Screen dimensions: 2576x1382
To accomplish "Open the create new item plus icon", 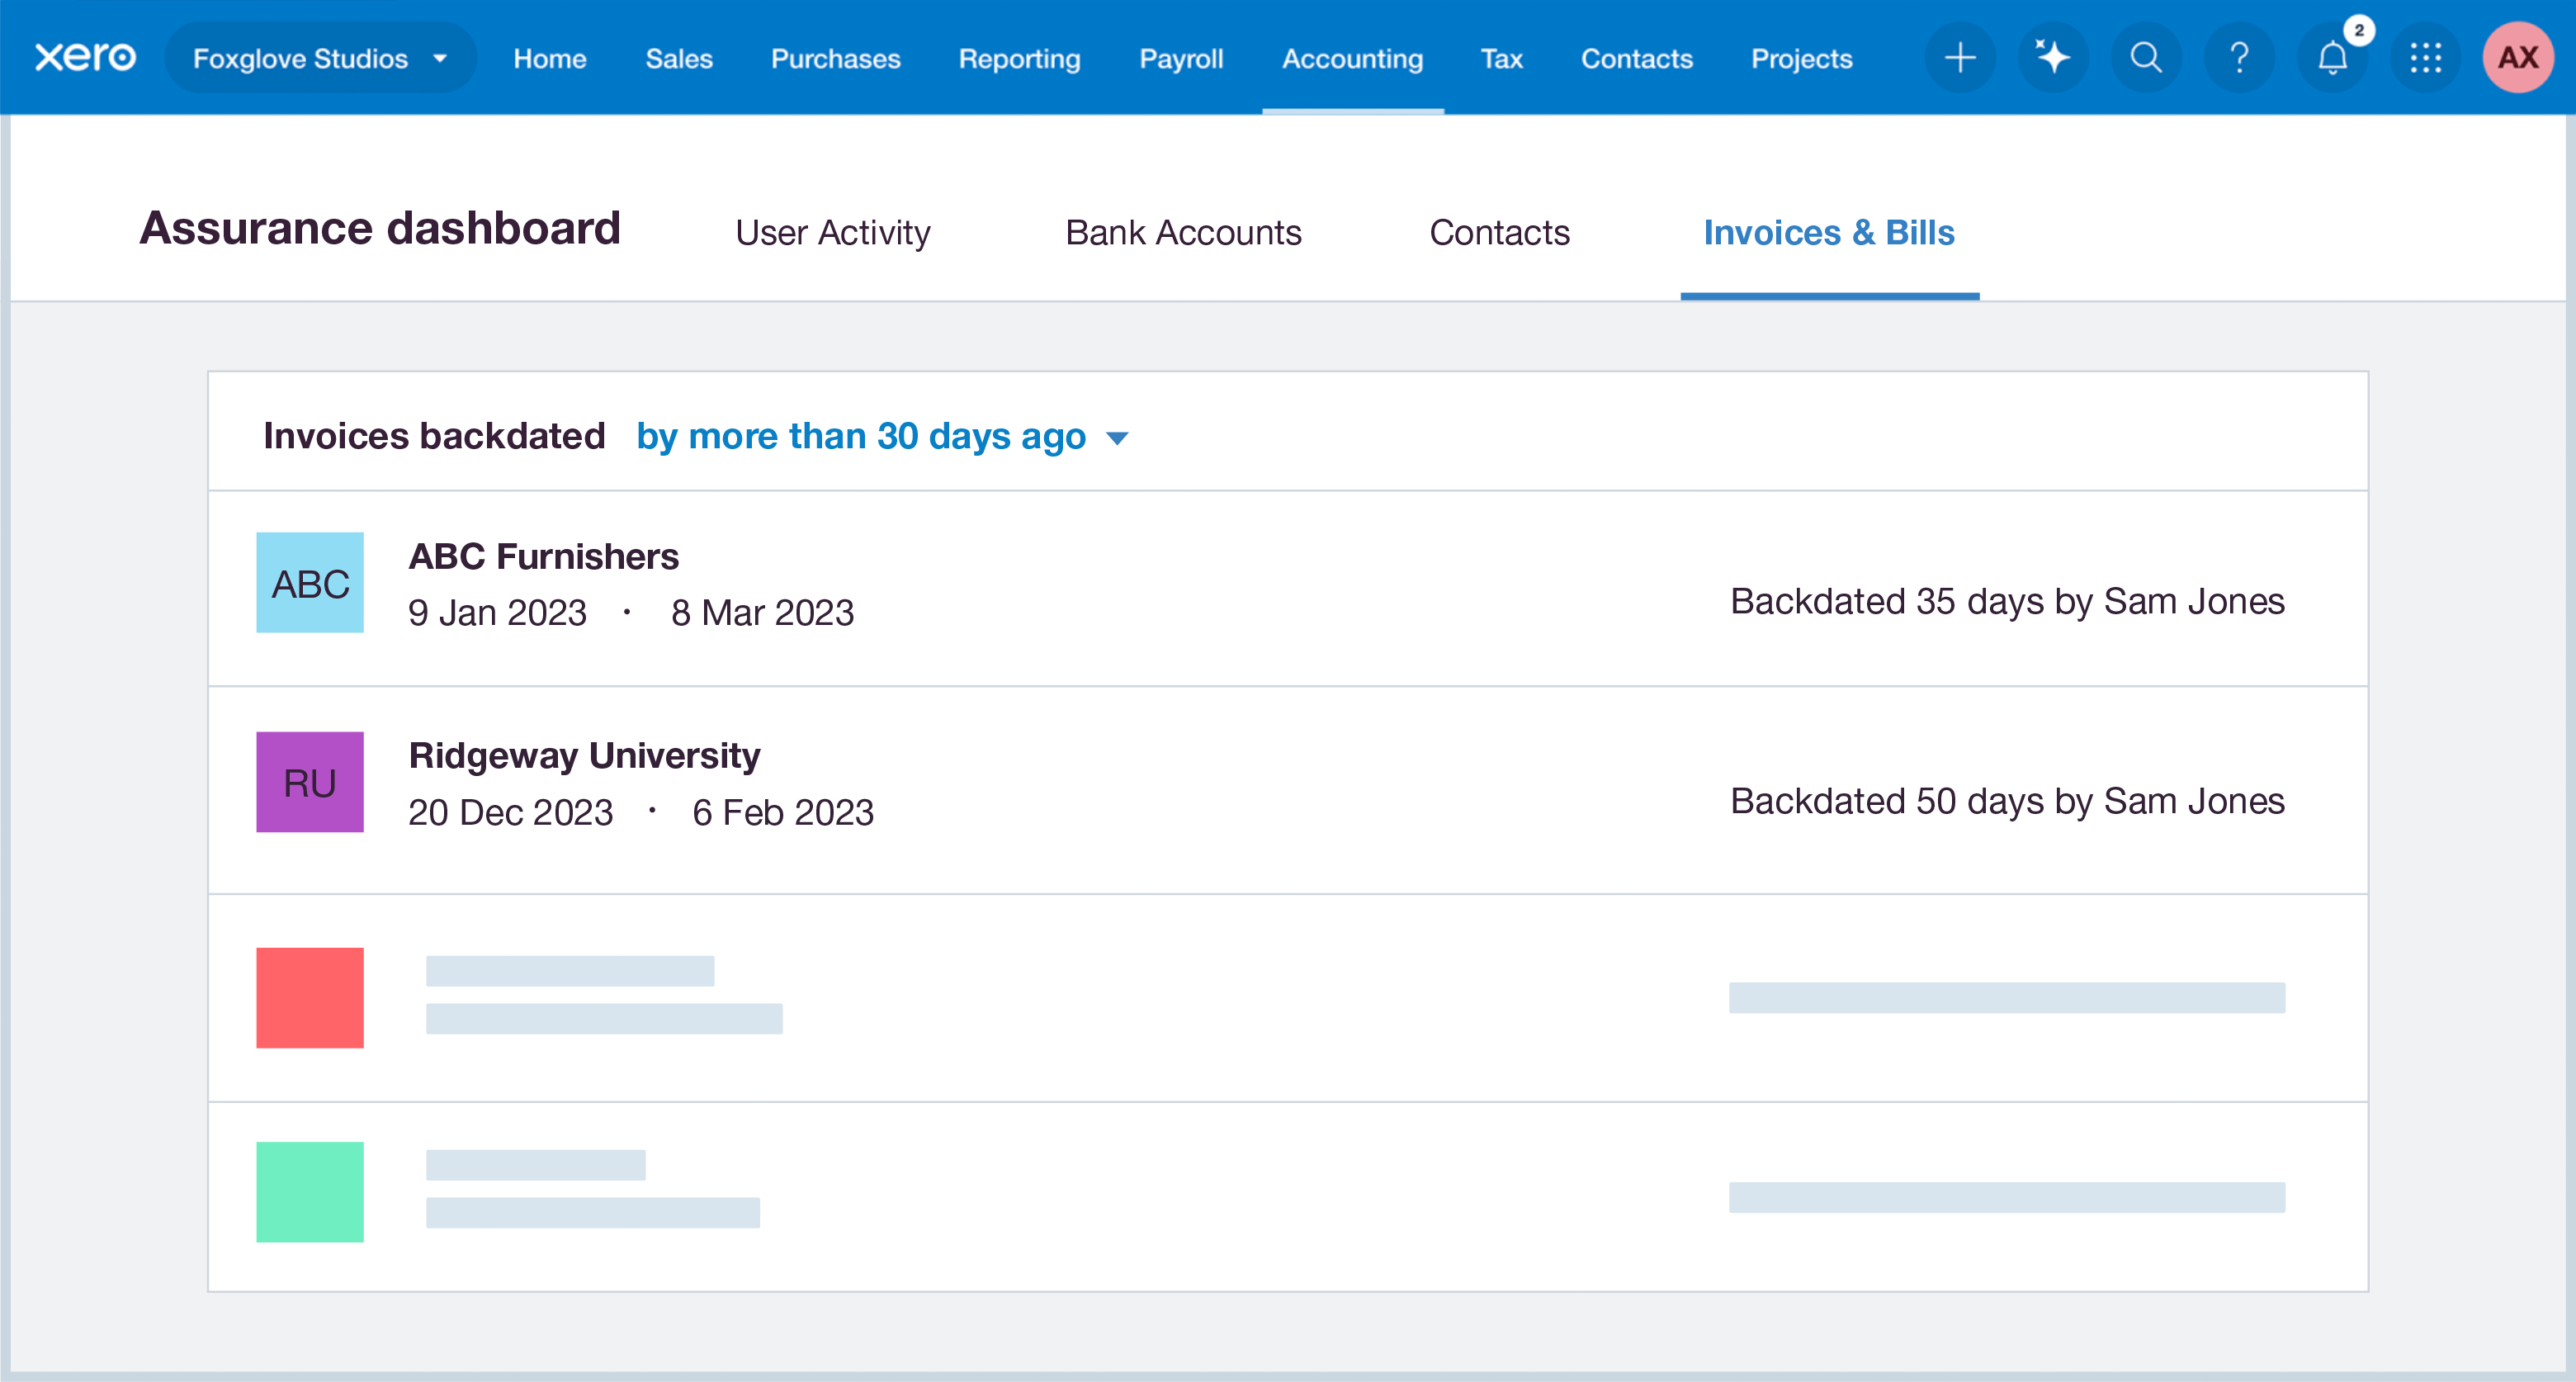I will click(x=1959, y=57).
